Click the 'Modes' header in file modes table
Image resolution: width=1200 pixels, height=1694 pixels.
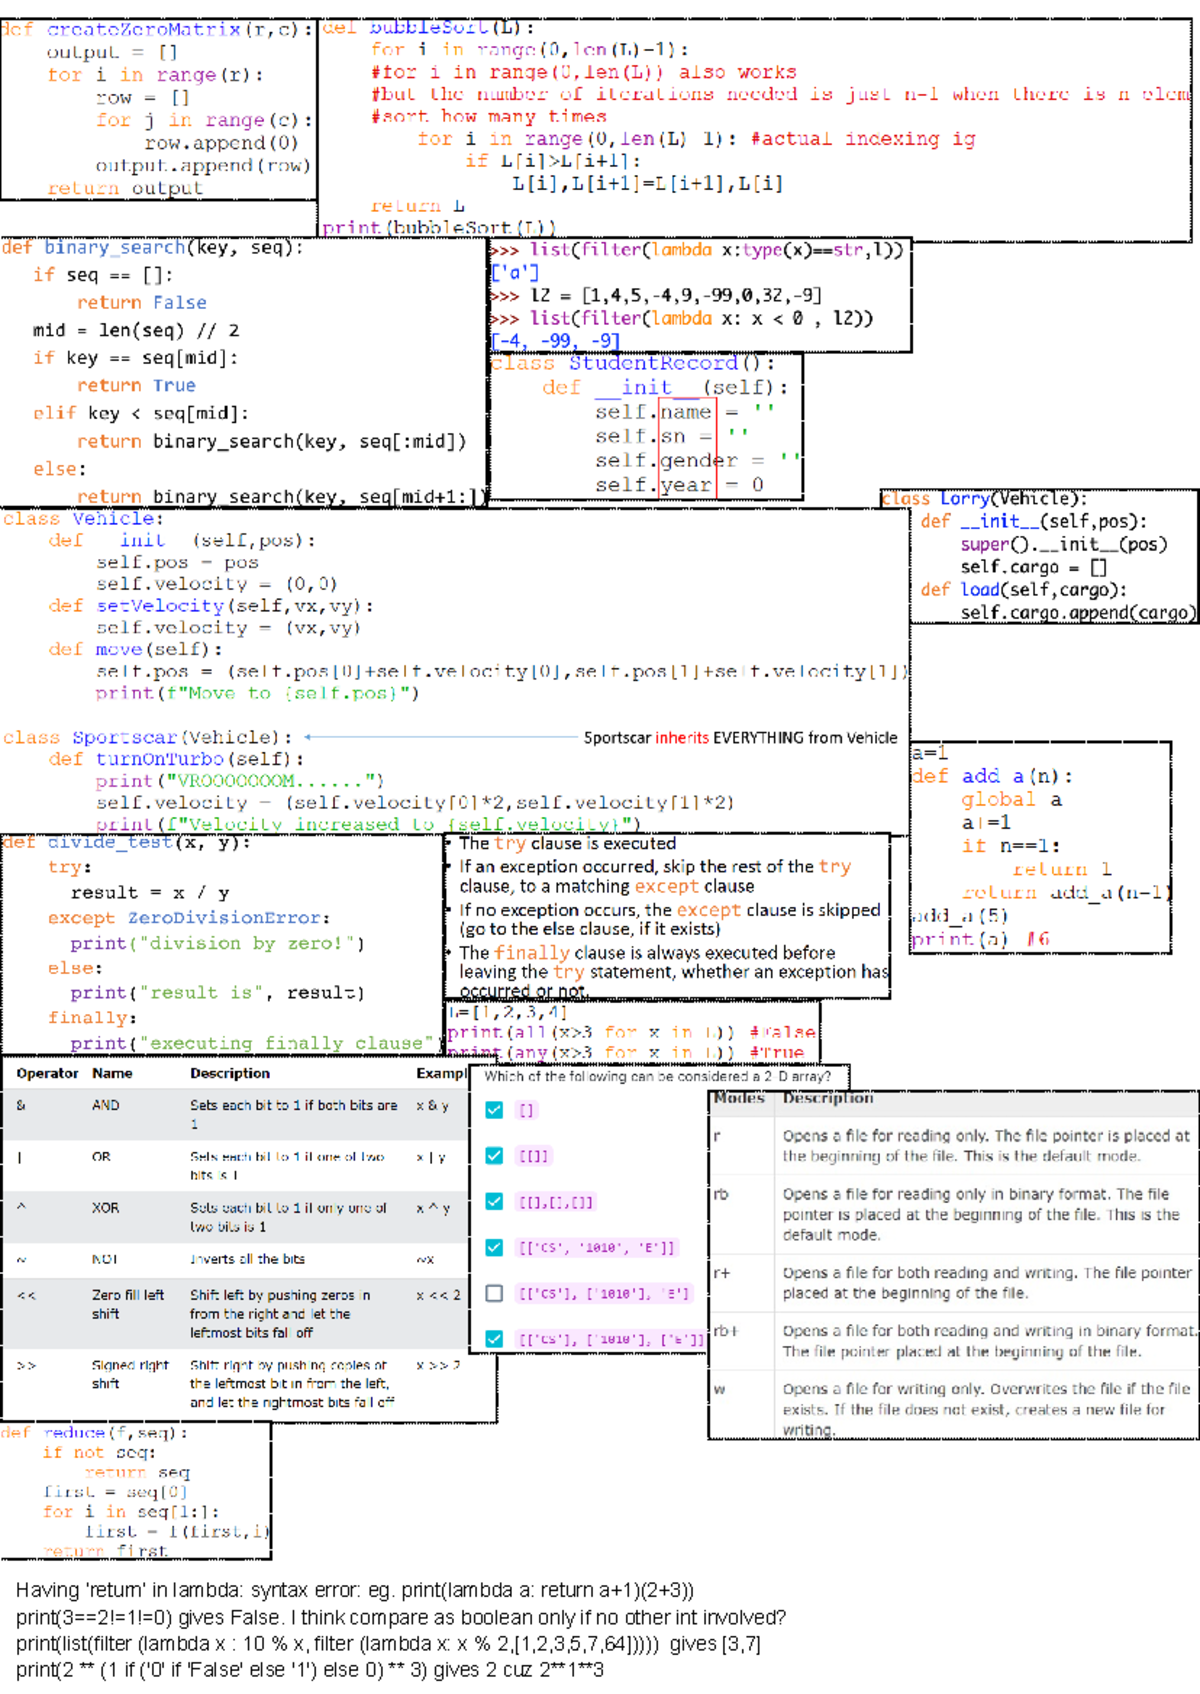pos(739,1098)
